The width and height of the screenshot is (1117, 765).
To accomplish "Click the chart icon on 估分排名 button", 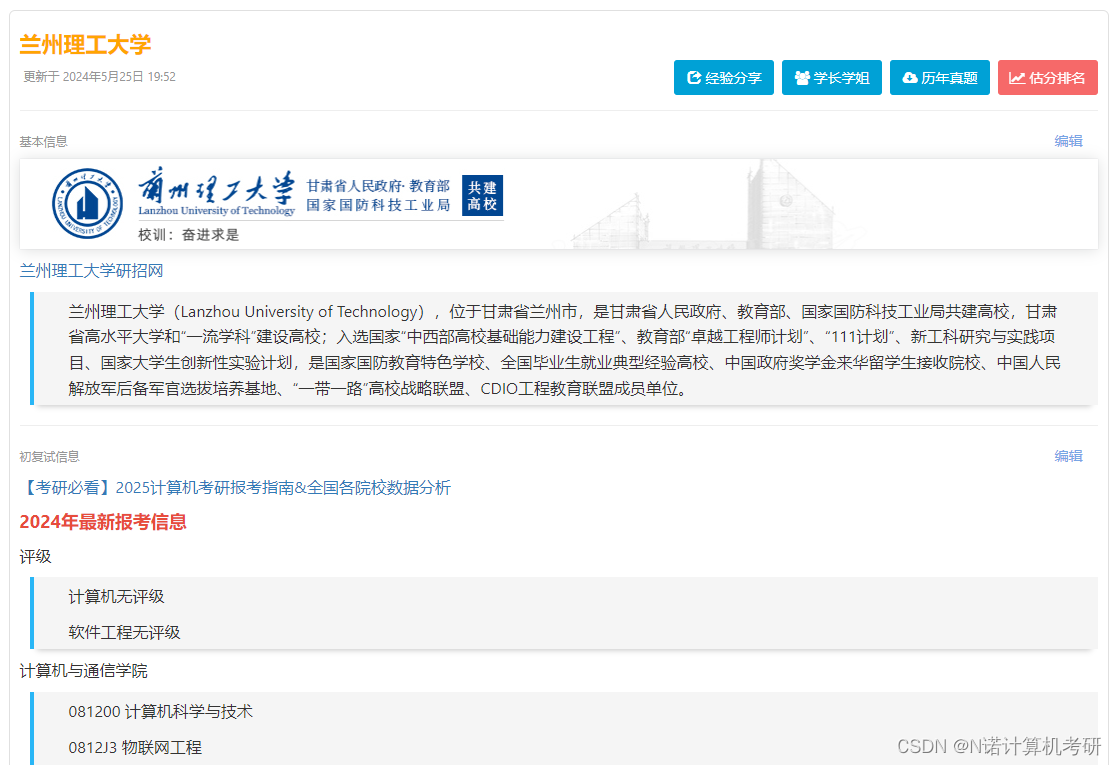I will [x=1017, y=78].
